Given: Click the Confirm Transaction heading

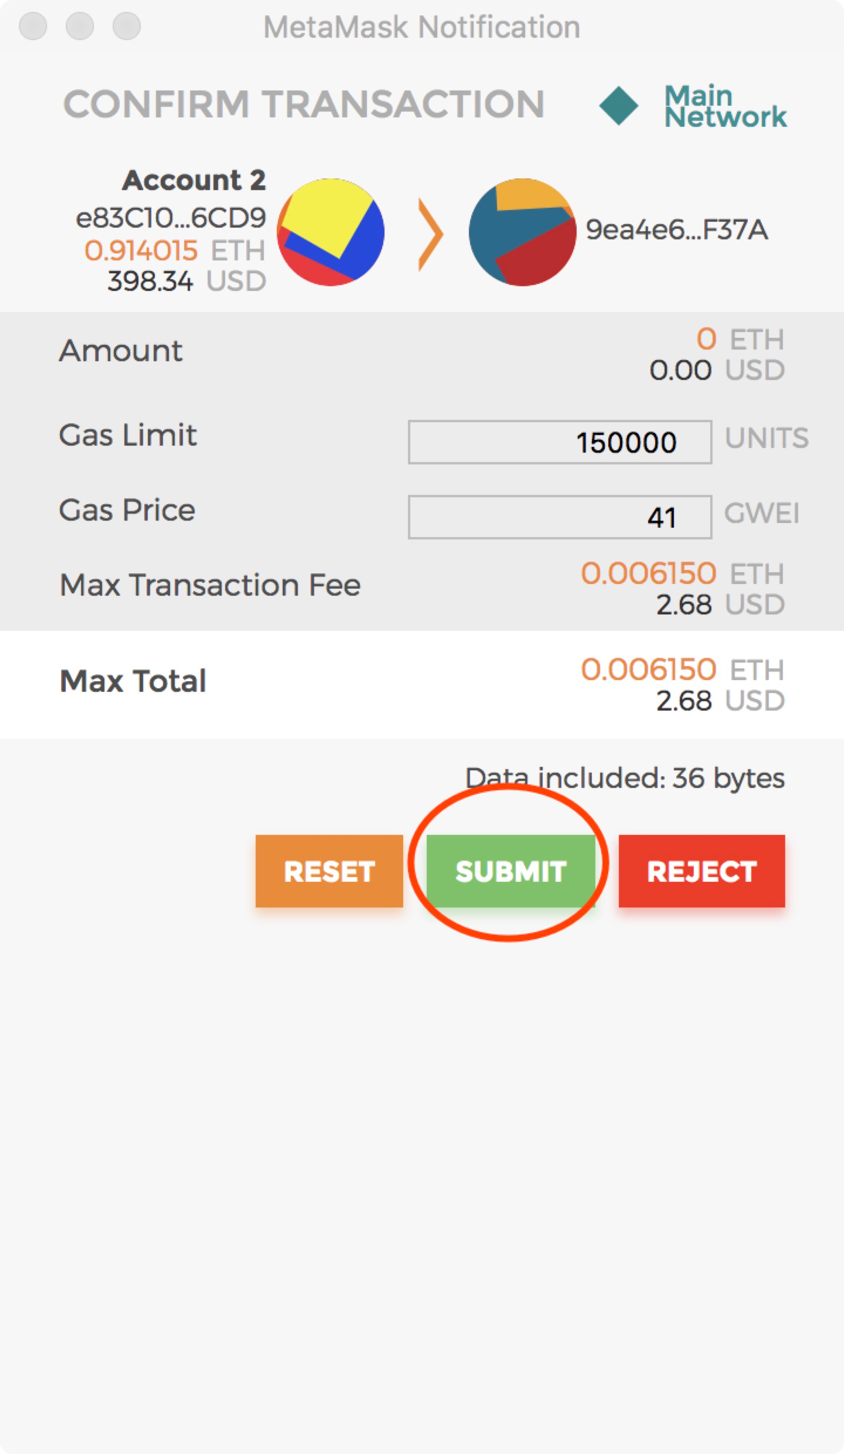Looking at the screenshot, I should coord(304,104).
